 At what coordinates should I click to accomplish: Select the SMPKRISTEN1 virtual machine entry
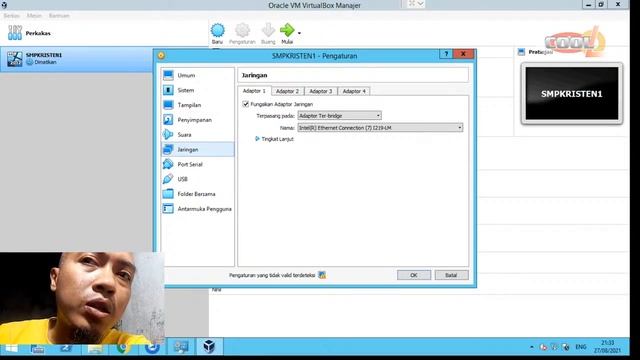pos(76,59)
